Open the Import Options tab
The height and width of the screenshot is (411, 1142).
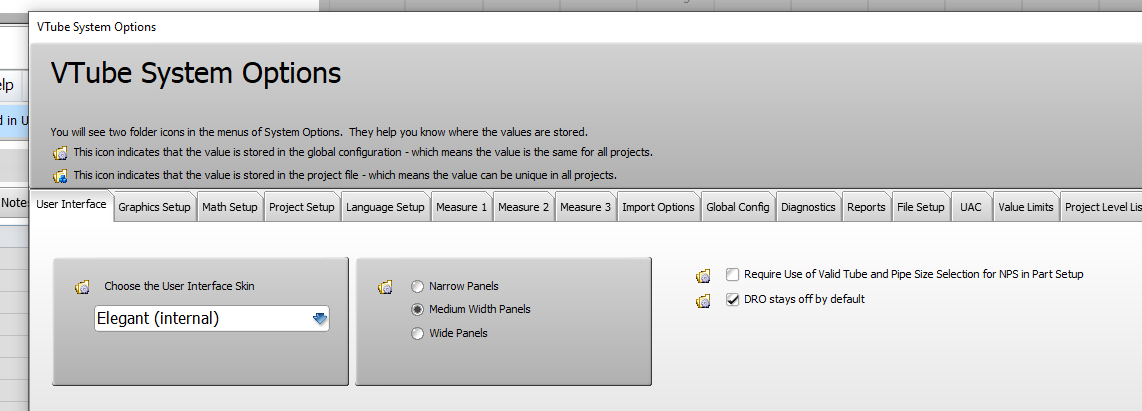tap(658, 207)
